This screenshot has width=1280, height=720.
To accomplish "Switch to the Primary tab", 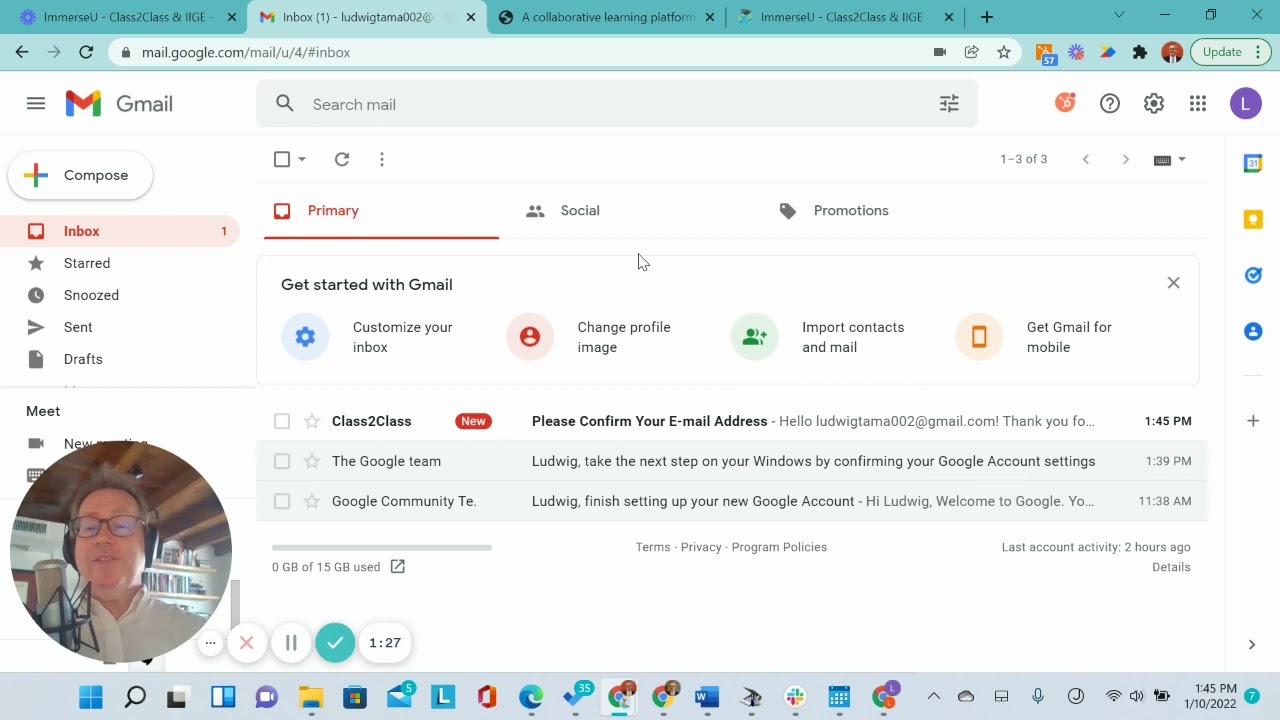I will click(381, 211).
